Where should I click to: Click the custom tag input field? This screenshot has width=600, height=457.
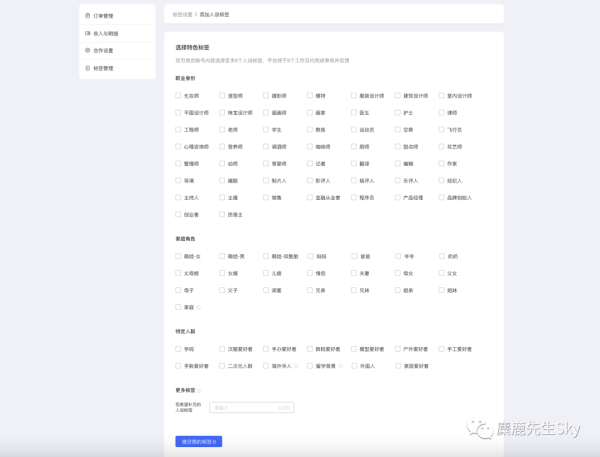pyautogui.click(x=250, y=407)
